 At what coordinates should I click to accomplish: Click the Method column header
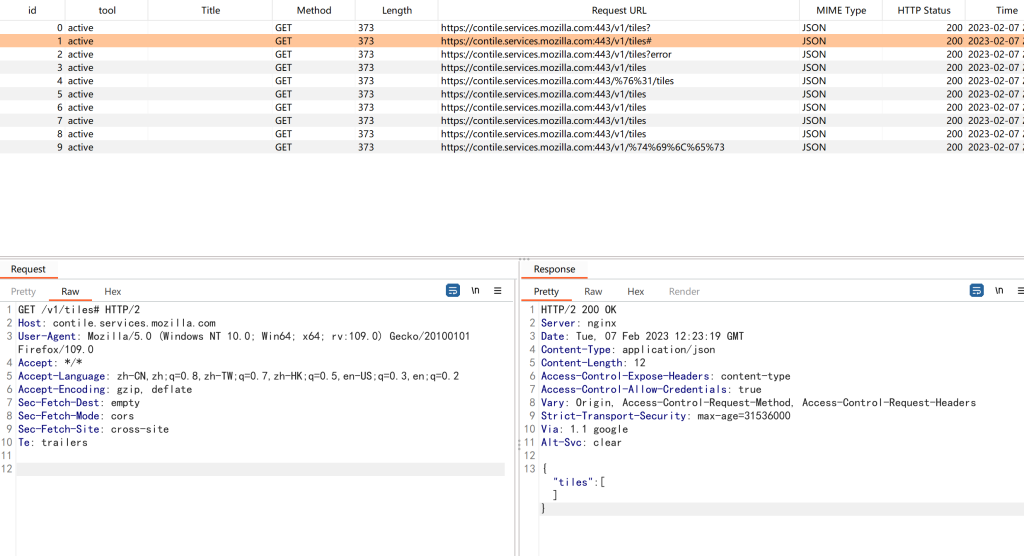coord(313,10)
